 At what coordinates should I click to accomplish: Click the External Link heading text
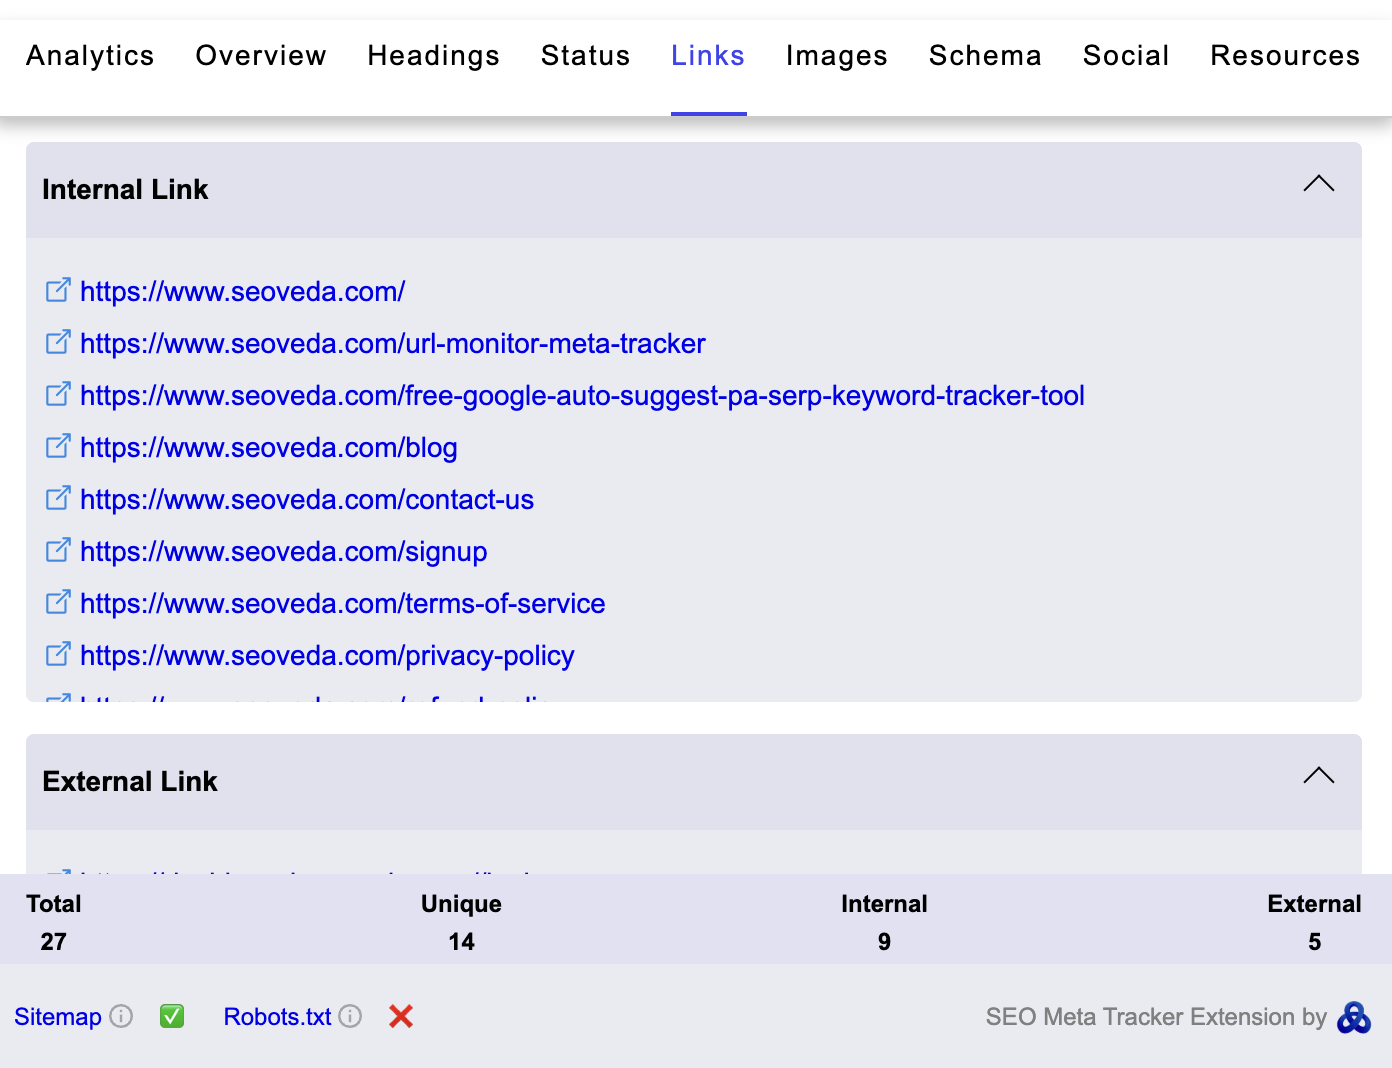click(x=130, y=782)
